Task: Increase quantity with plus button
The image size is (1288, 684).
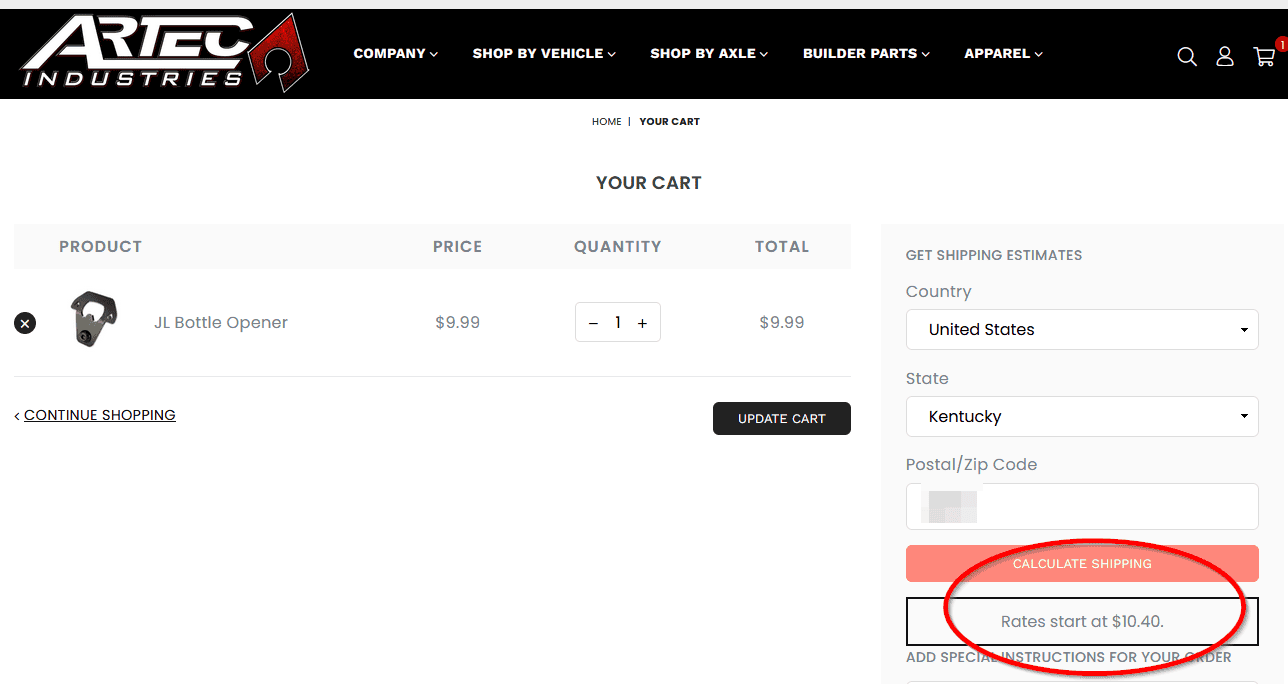Action: [642, 323]
